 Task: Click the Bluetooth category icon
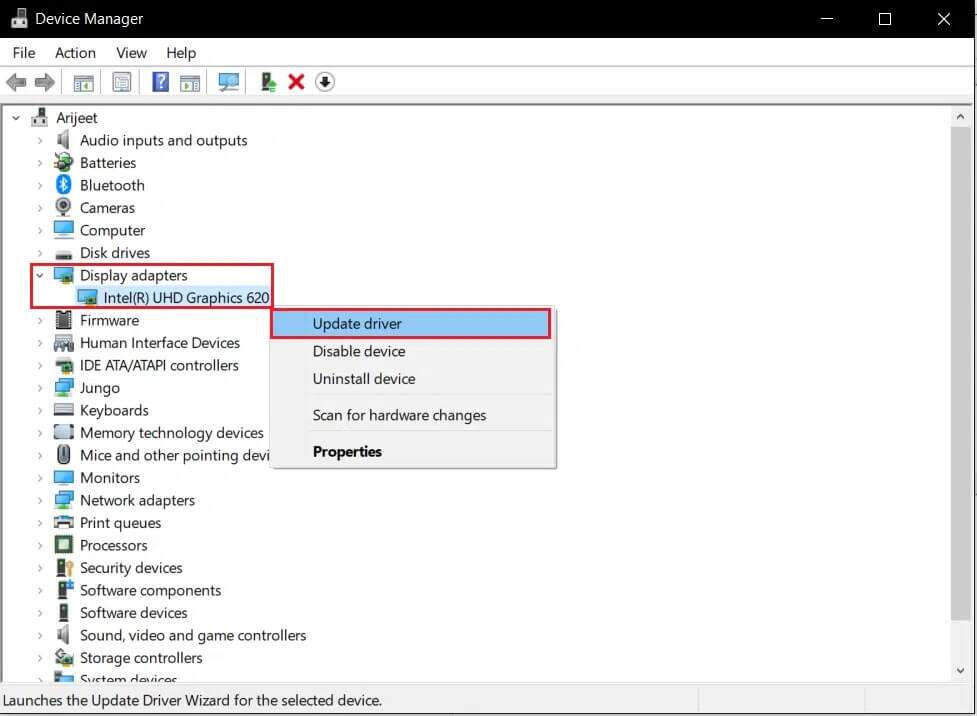tap(64, 185)
